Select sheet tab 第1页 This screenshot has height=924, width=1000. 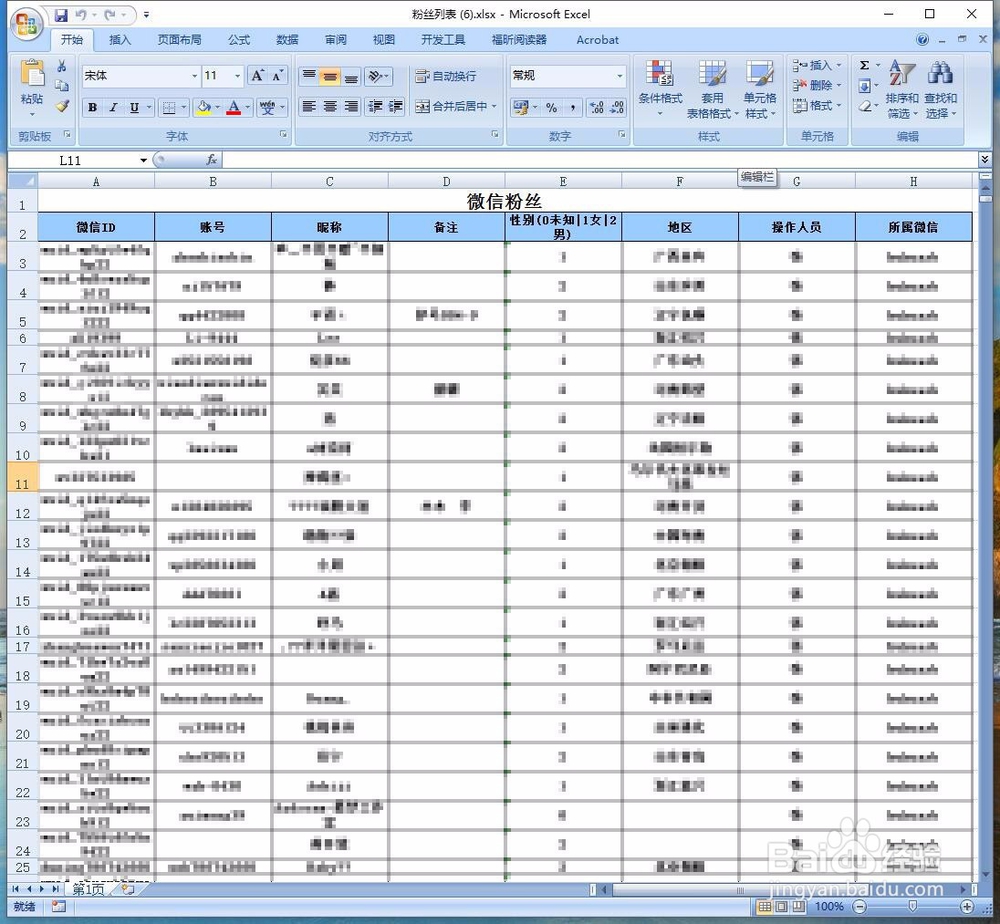coord(88,889)
